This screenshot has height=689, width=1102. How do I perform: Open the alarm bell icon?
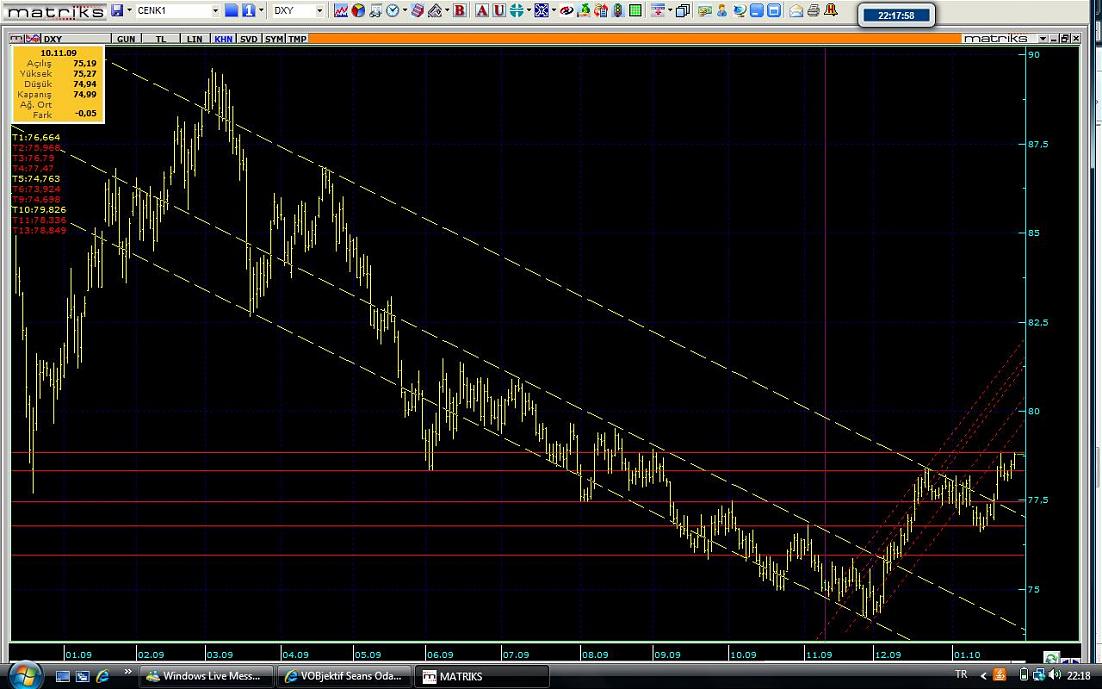tap(831, 11)
